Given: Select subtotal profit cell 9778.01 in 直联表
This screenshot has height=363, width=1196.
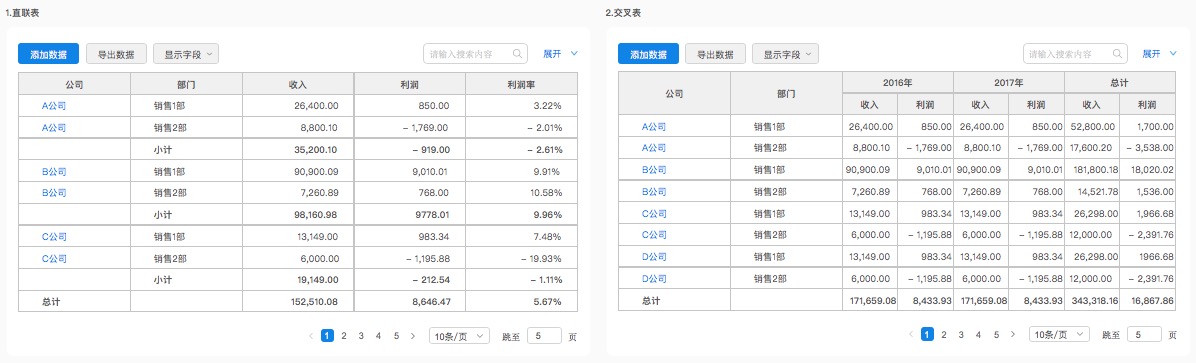Looking at the screenshot, I should coord(410,215).
